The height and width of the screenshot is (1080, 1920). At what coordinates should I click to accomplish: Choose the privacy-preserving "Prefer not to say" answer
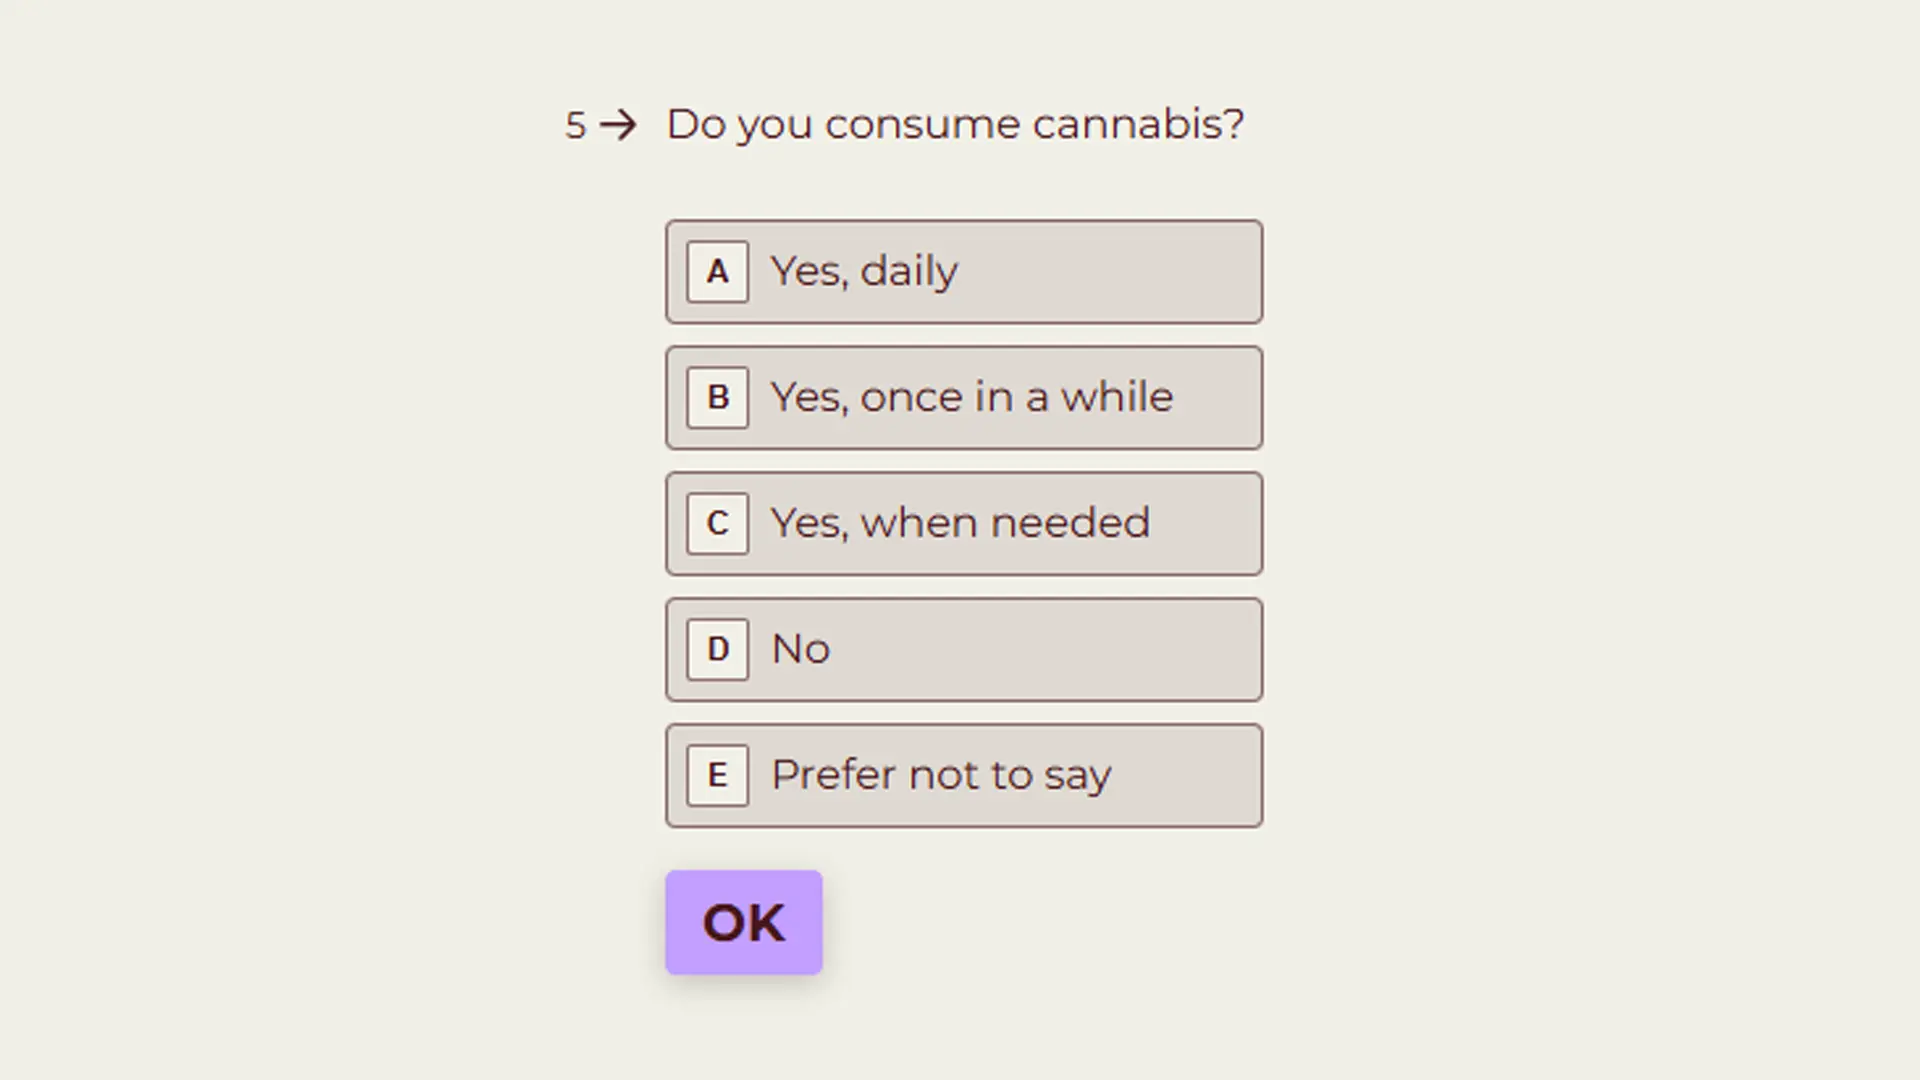pos(962,775)
